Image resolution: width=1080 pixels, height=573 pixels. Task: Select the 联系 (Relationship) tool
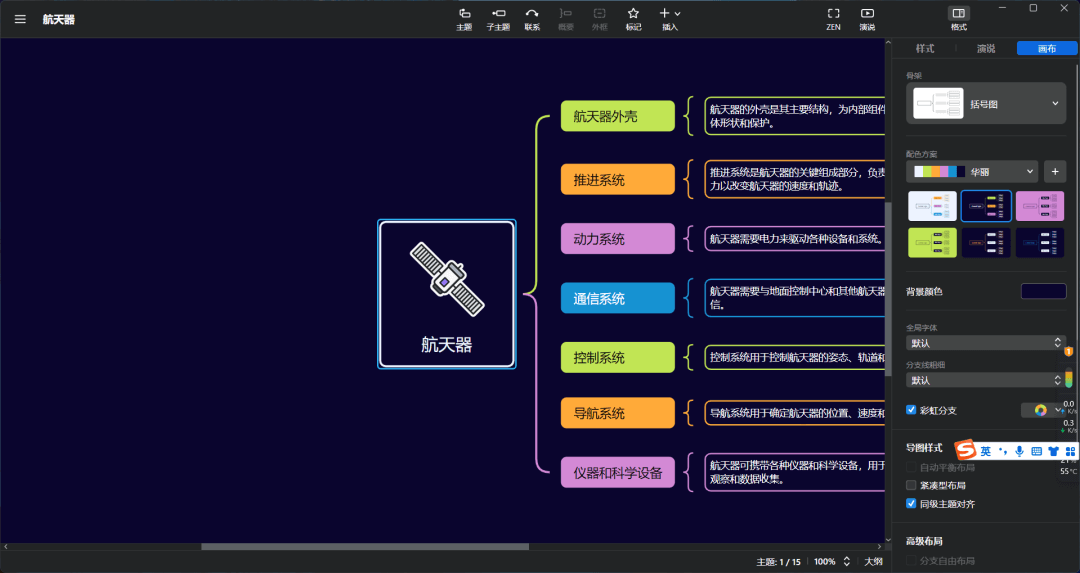pos(532,18)
